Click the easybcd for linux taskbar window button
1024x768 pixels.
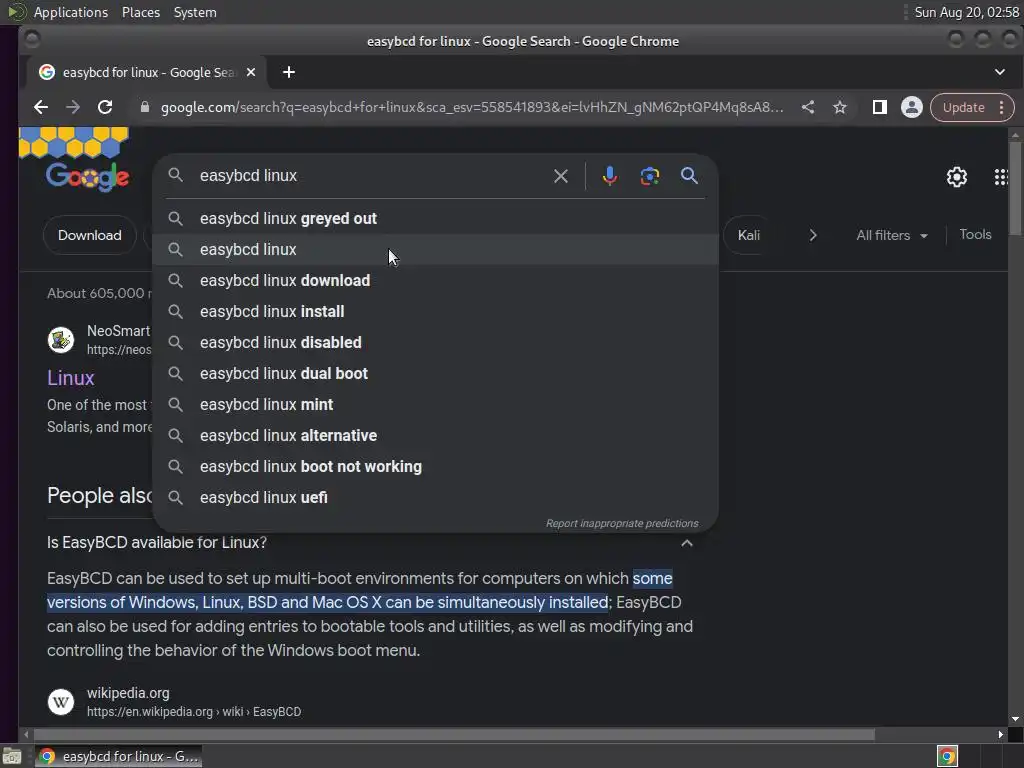119,756
